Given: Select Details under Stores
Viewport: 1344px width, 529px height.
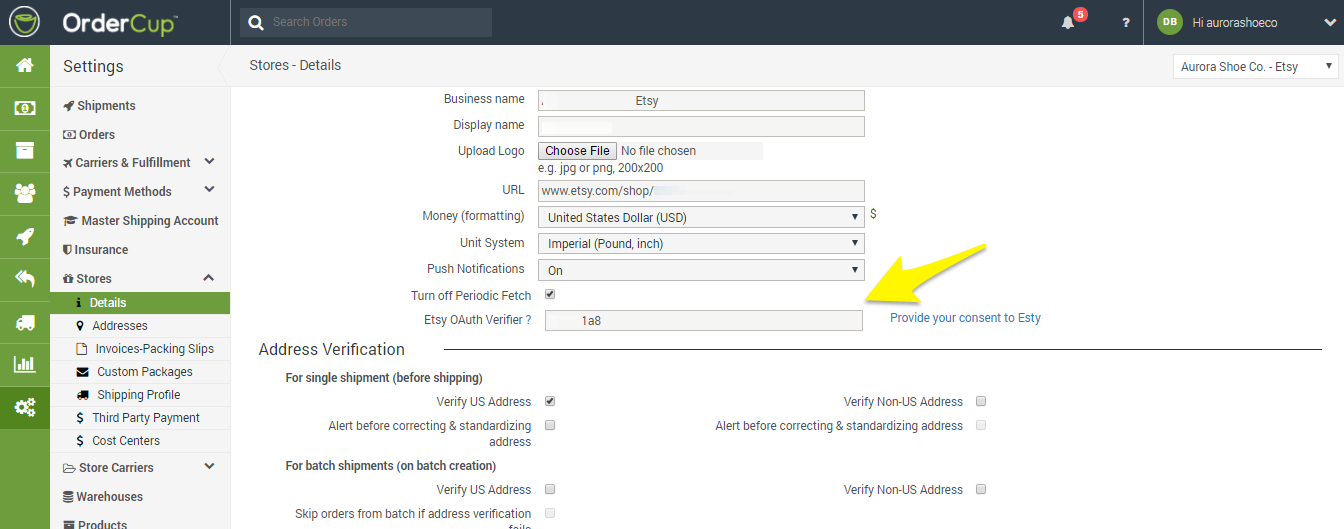Looking at the screenshot, I should [140, 302].
